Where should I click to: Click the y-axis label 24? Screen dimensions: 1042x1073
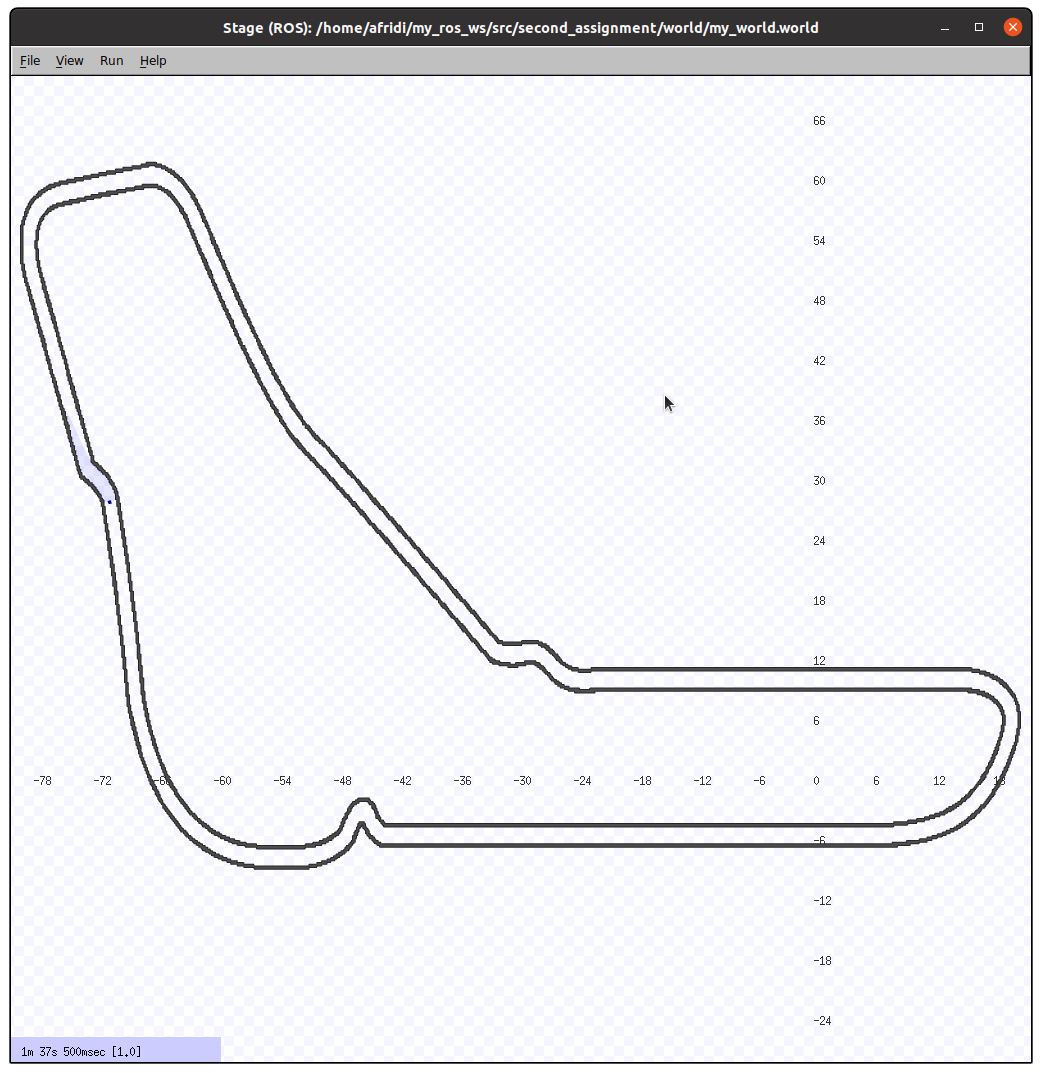(819, 541)
